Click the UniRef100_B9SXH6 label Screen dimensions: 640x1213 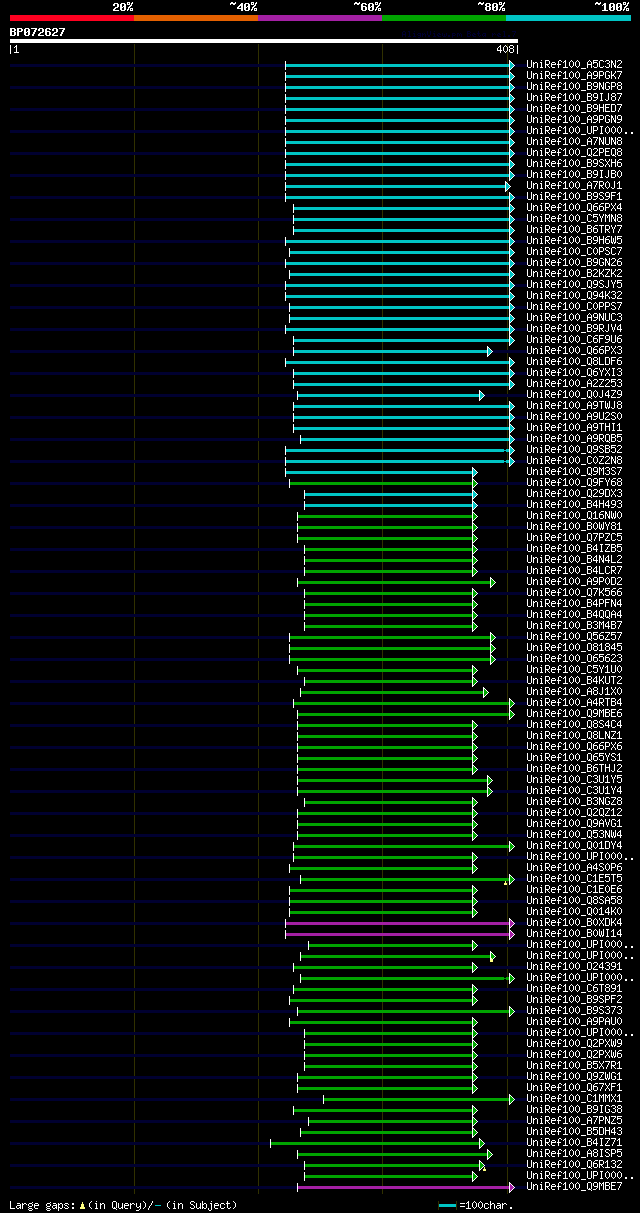click(574, 163)
